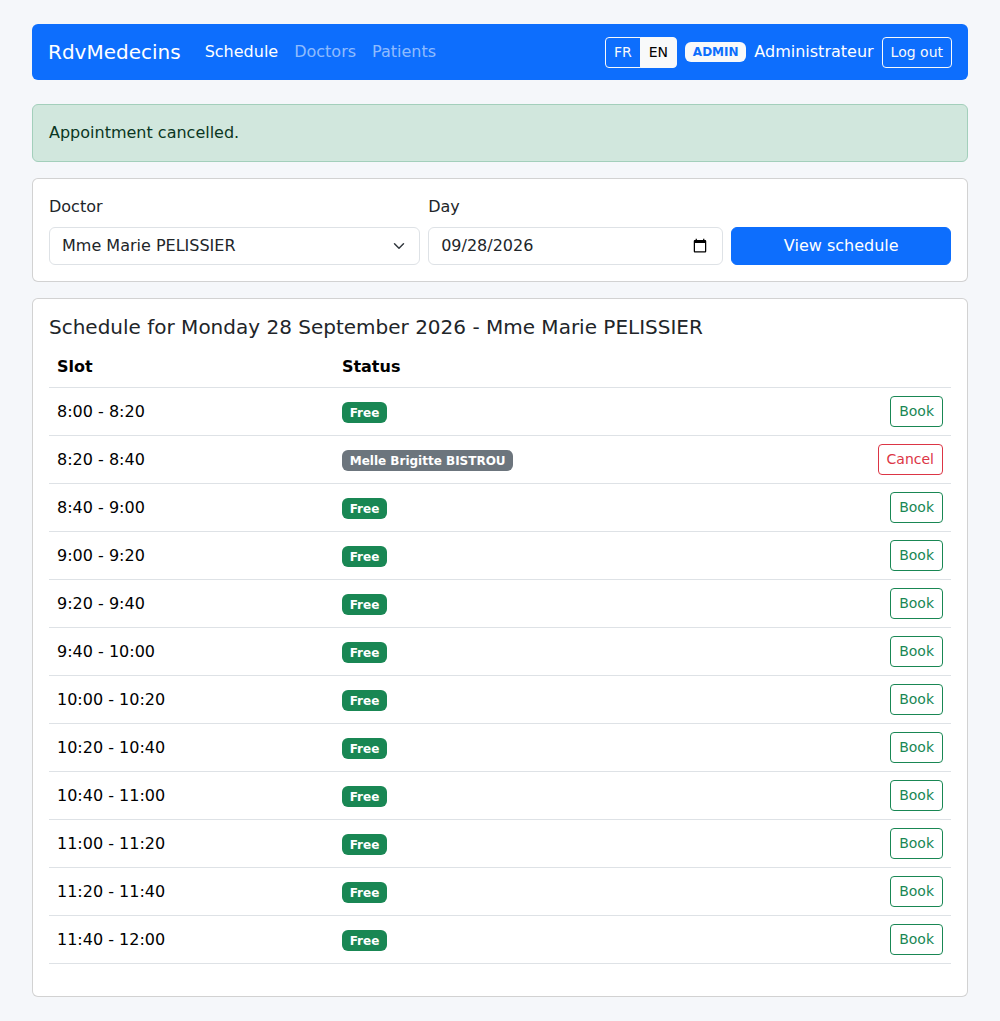The image size is (1000, 1021).
Task: Book the 10:00 - 10:20 slot
Action: coord(916,699)
